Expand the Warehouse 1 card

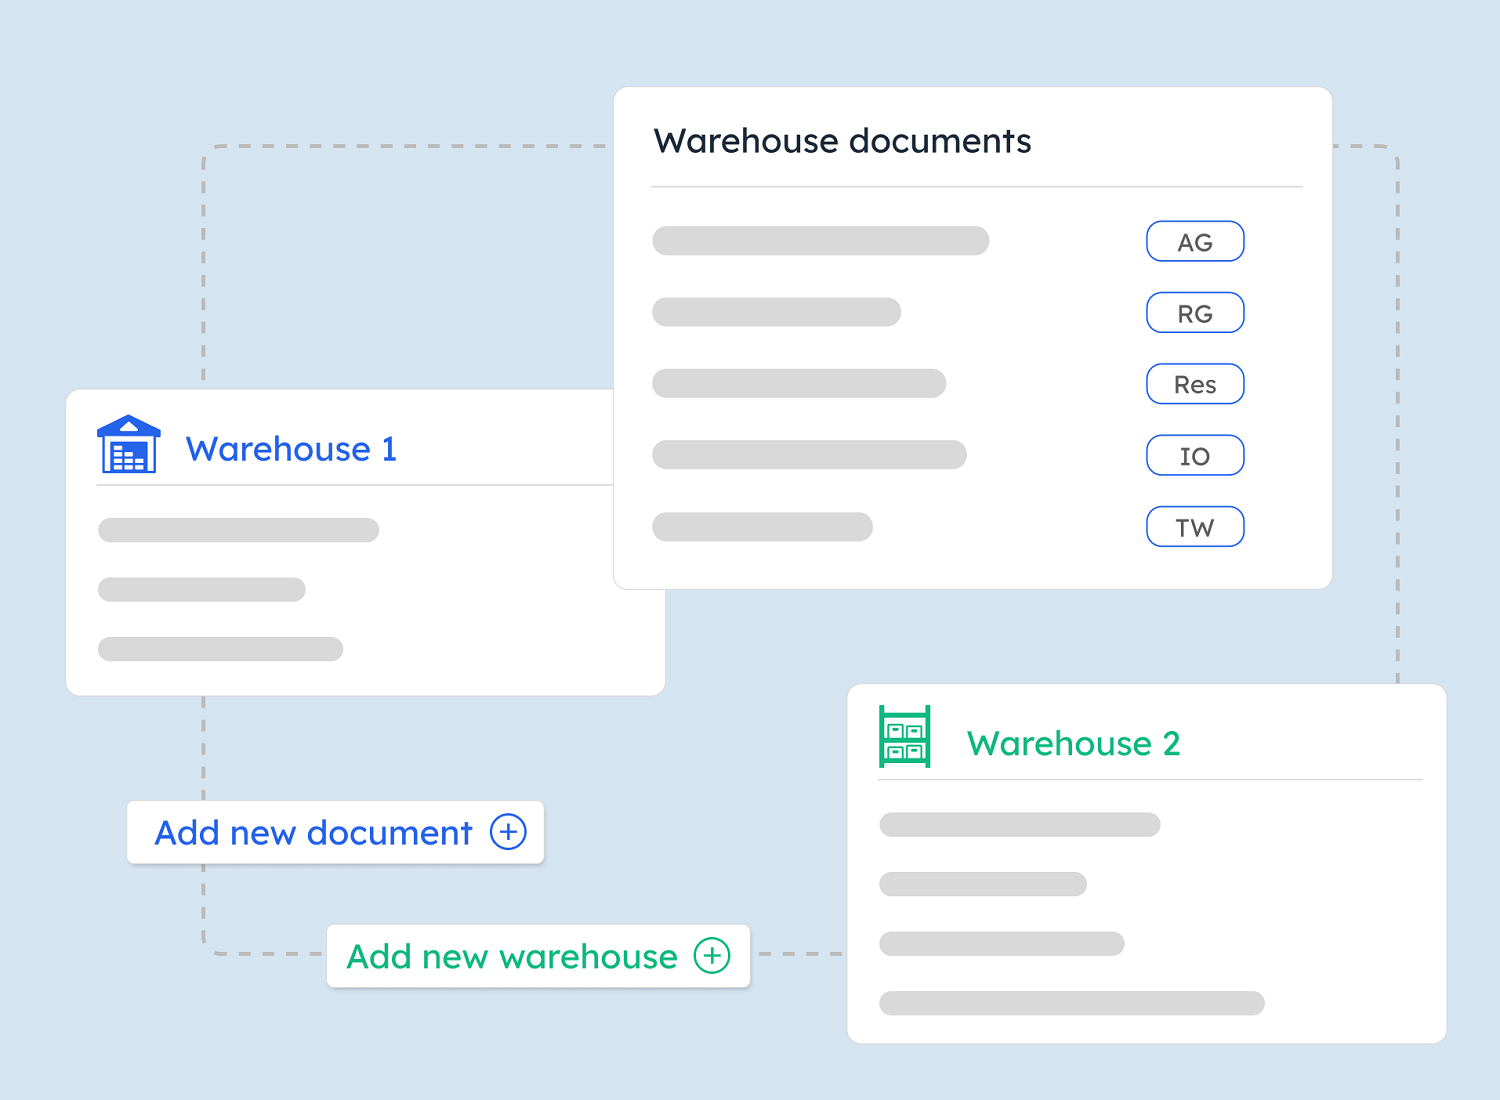point(291,448)
